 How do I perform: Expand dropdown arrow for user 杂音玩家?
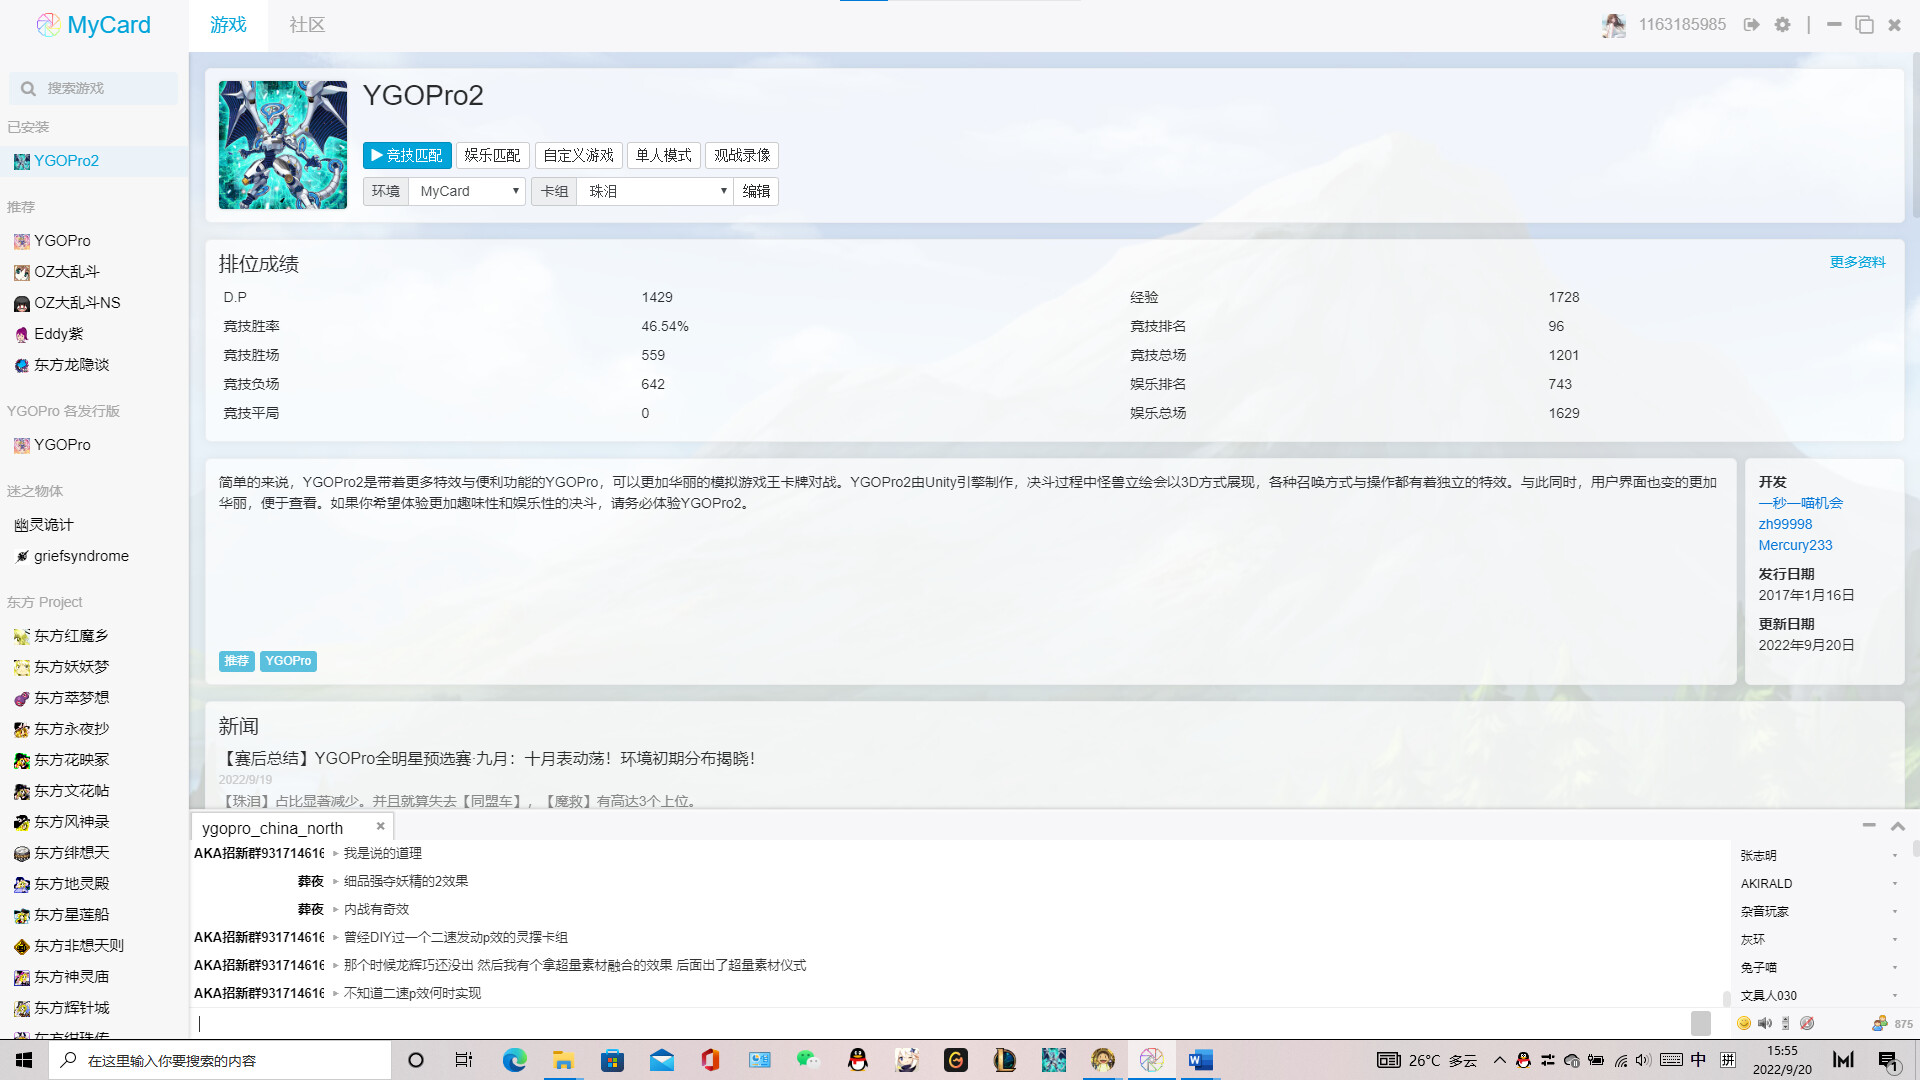click(x=1895, y=912)
